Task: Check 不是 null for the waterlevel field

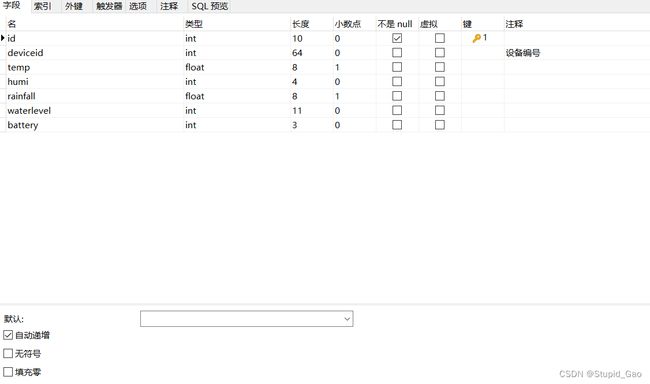Action: (397, 110)
